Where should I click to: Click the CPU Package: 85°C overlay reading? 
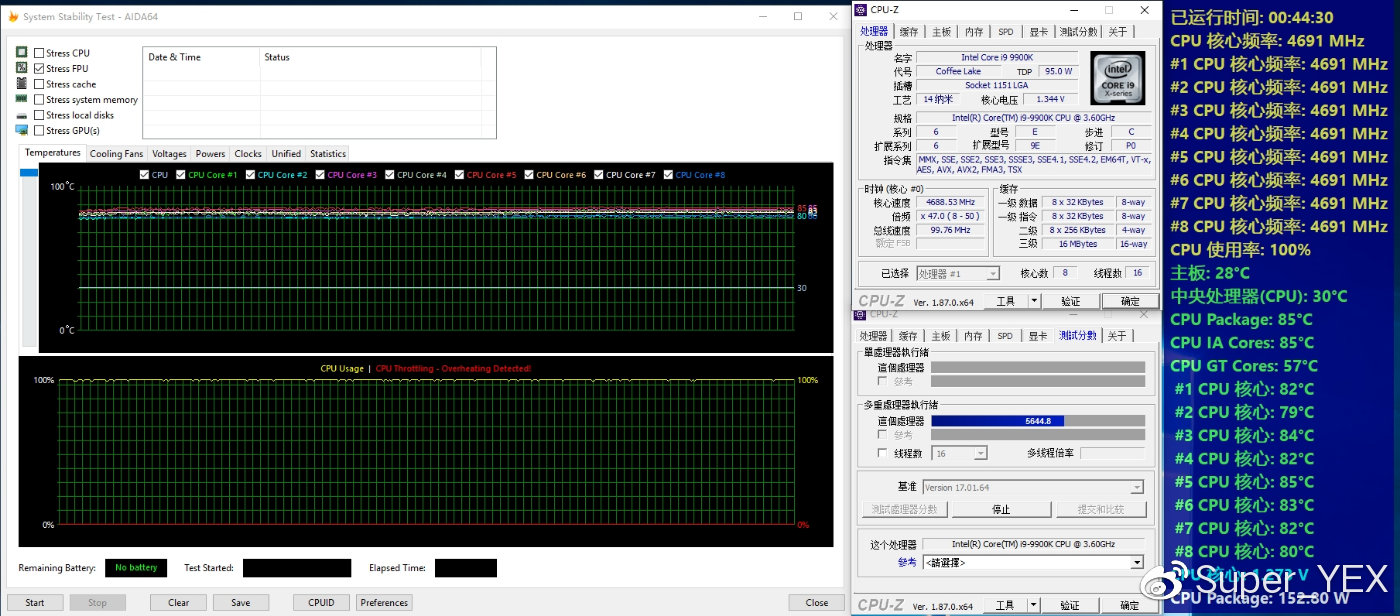pyautogui.click(x=1241, y=319)
